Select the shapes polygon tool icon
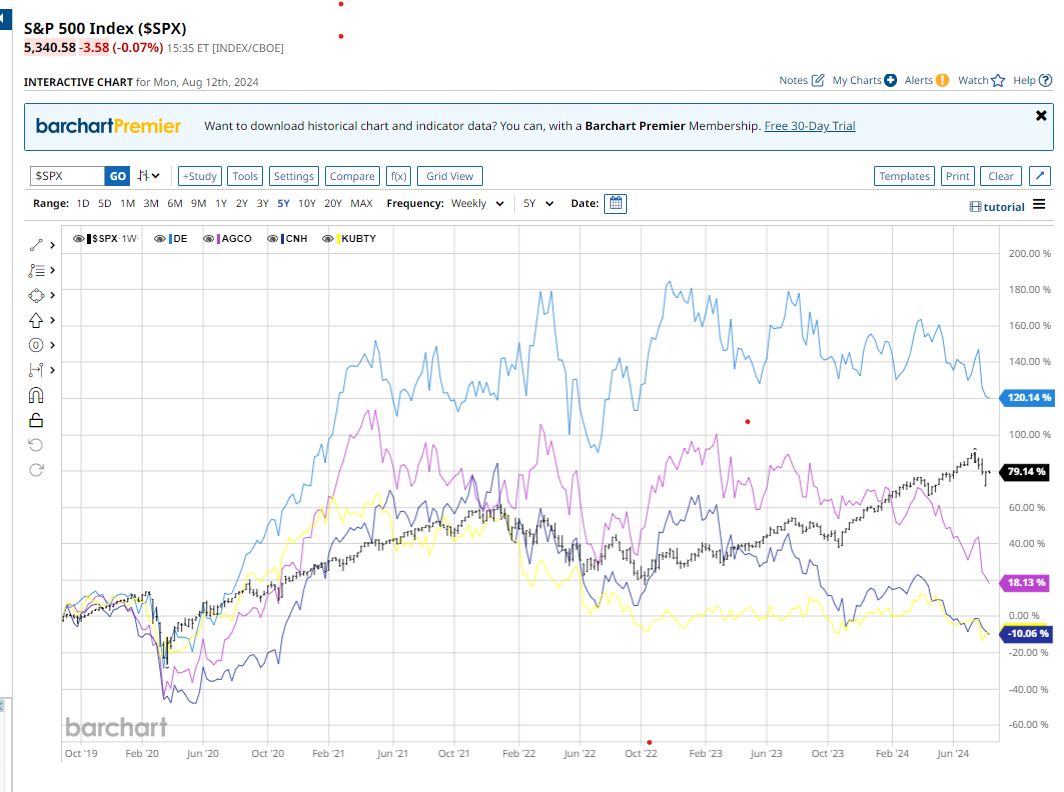 click(36, 295)
